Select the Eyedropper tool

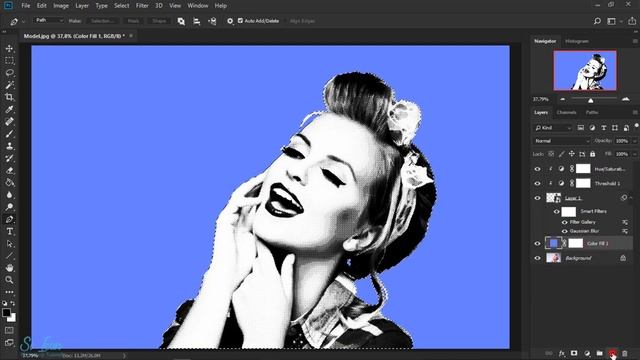(9, 109)
